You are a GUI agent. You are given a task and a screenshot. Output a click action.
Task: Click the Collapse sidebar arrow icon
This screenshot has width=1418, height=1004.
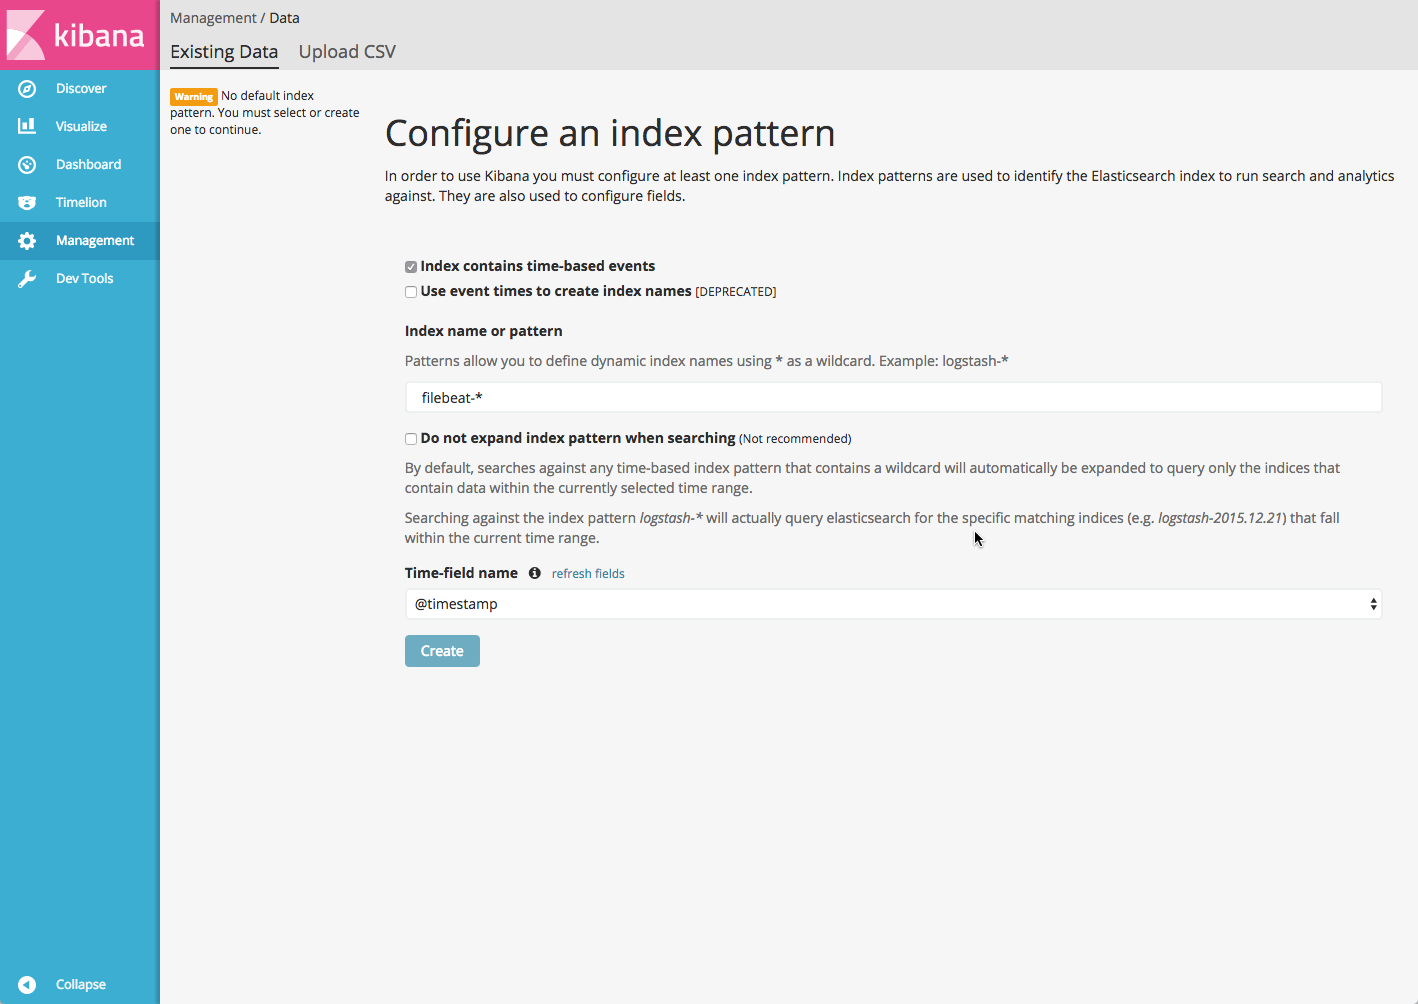[27, 985]
